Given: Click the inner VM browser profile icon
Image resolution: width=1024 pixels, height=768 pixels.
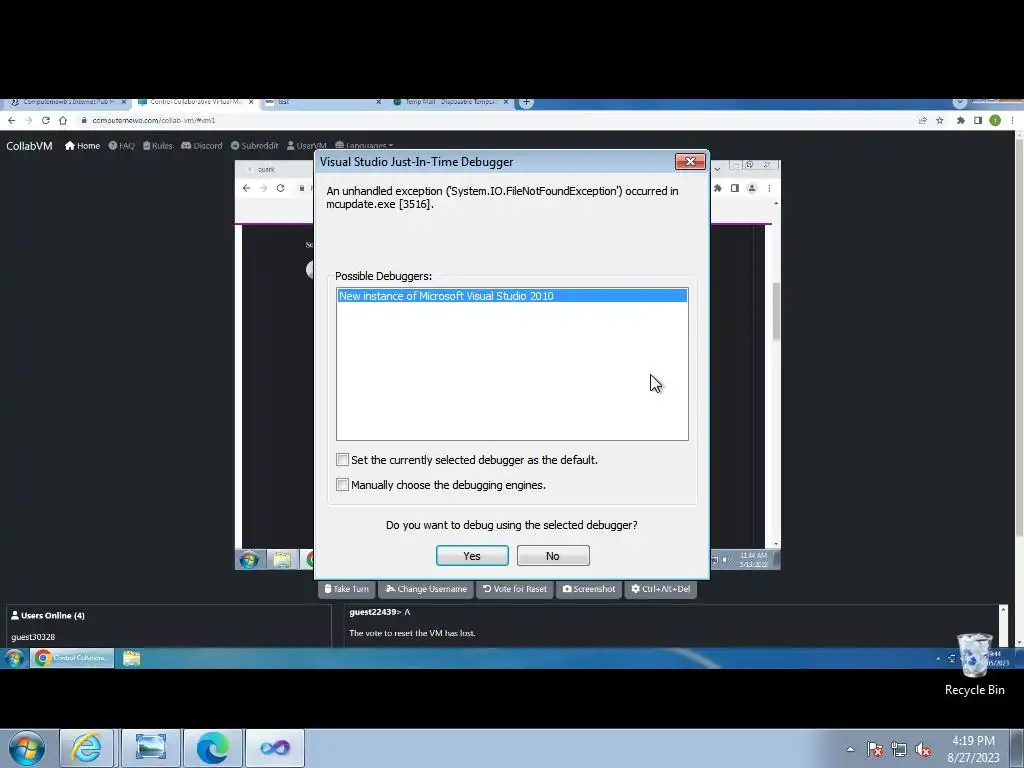Looking at the screenshot, I should [752, 188].
